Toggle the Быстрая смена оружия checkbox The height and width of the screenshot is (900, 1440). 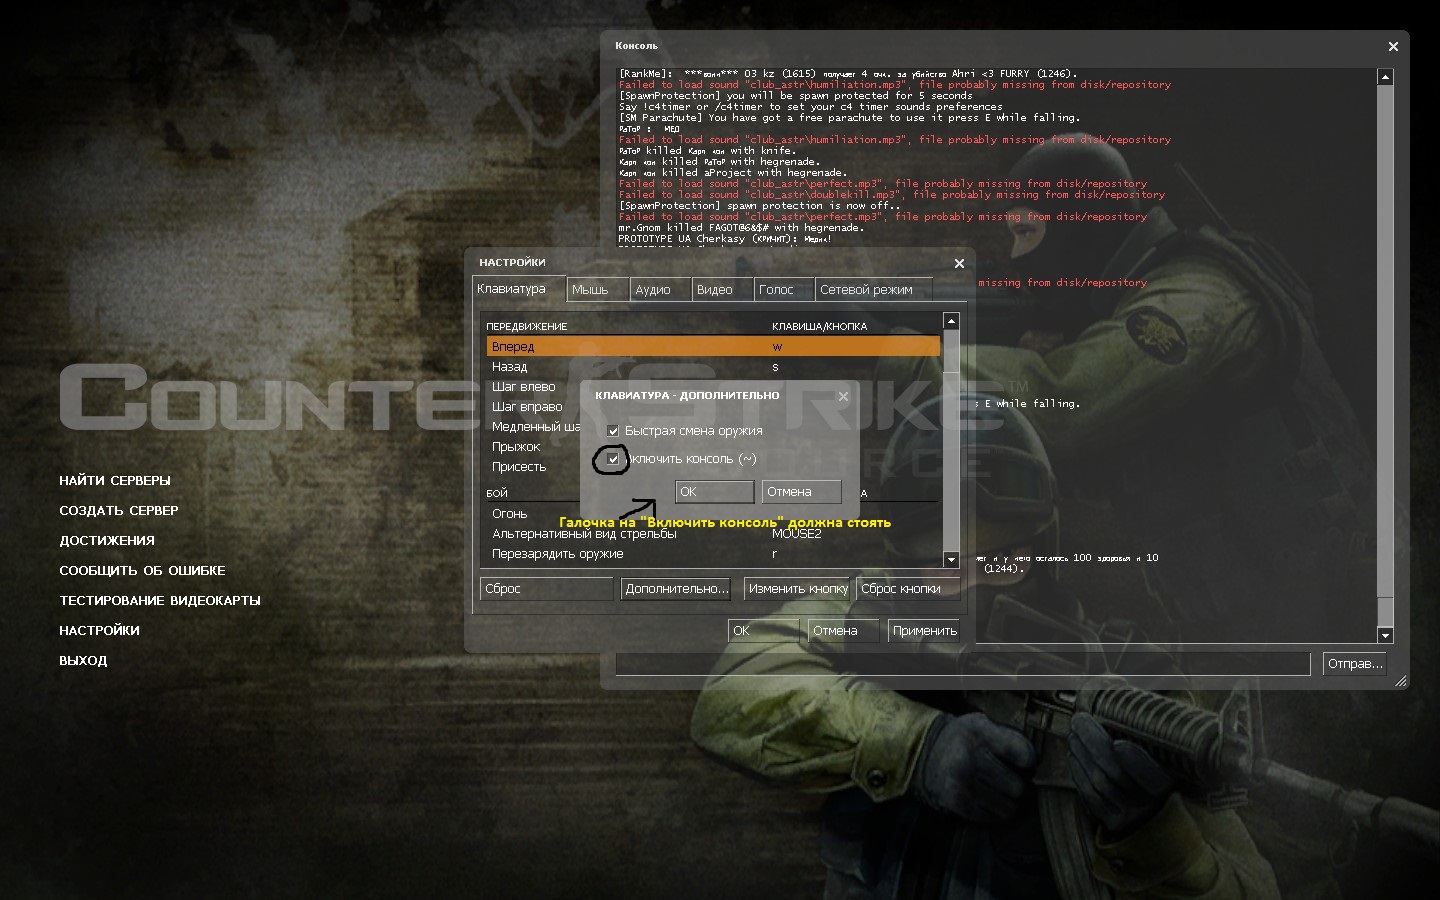[x=613, y=431]
